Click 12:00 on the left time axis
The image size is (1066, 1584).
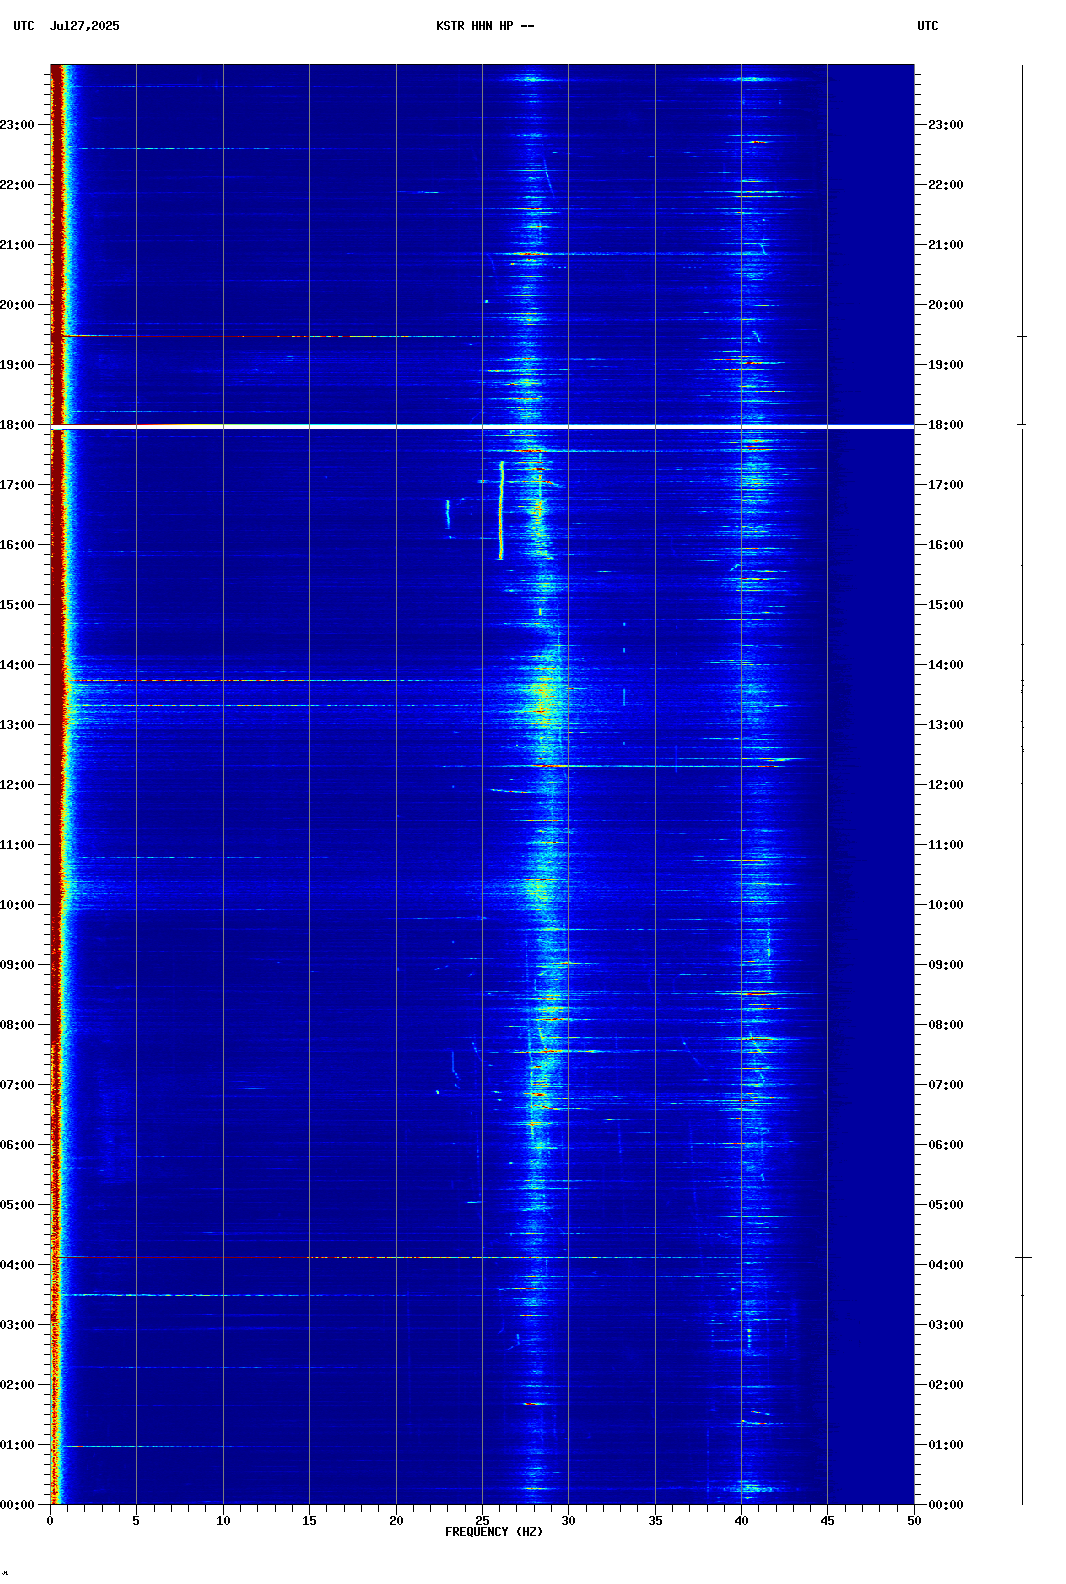tap(17, 785)
